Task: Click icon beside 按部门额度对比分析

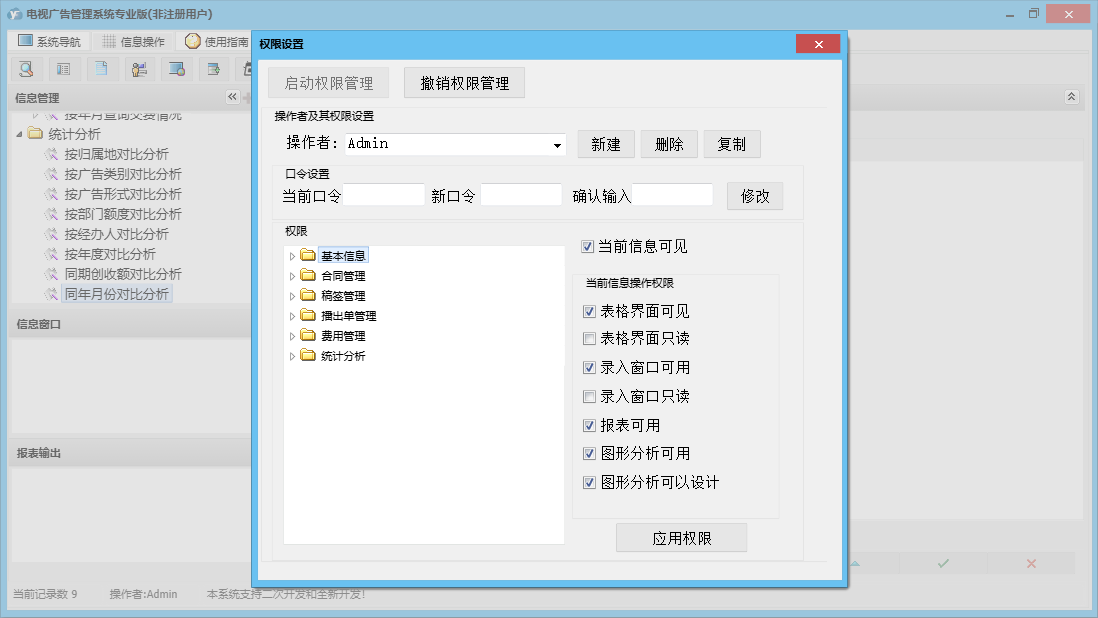Action: coord(51,213)
